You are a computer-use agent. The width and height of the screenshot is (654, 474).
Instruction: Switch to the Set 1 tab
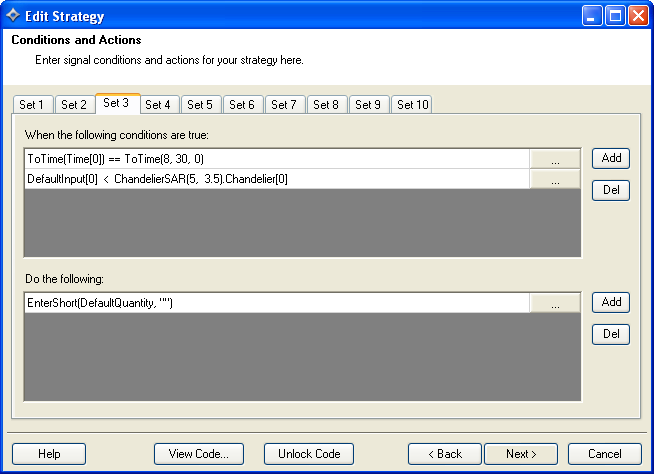[33, 104]
